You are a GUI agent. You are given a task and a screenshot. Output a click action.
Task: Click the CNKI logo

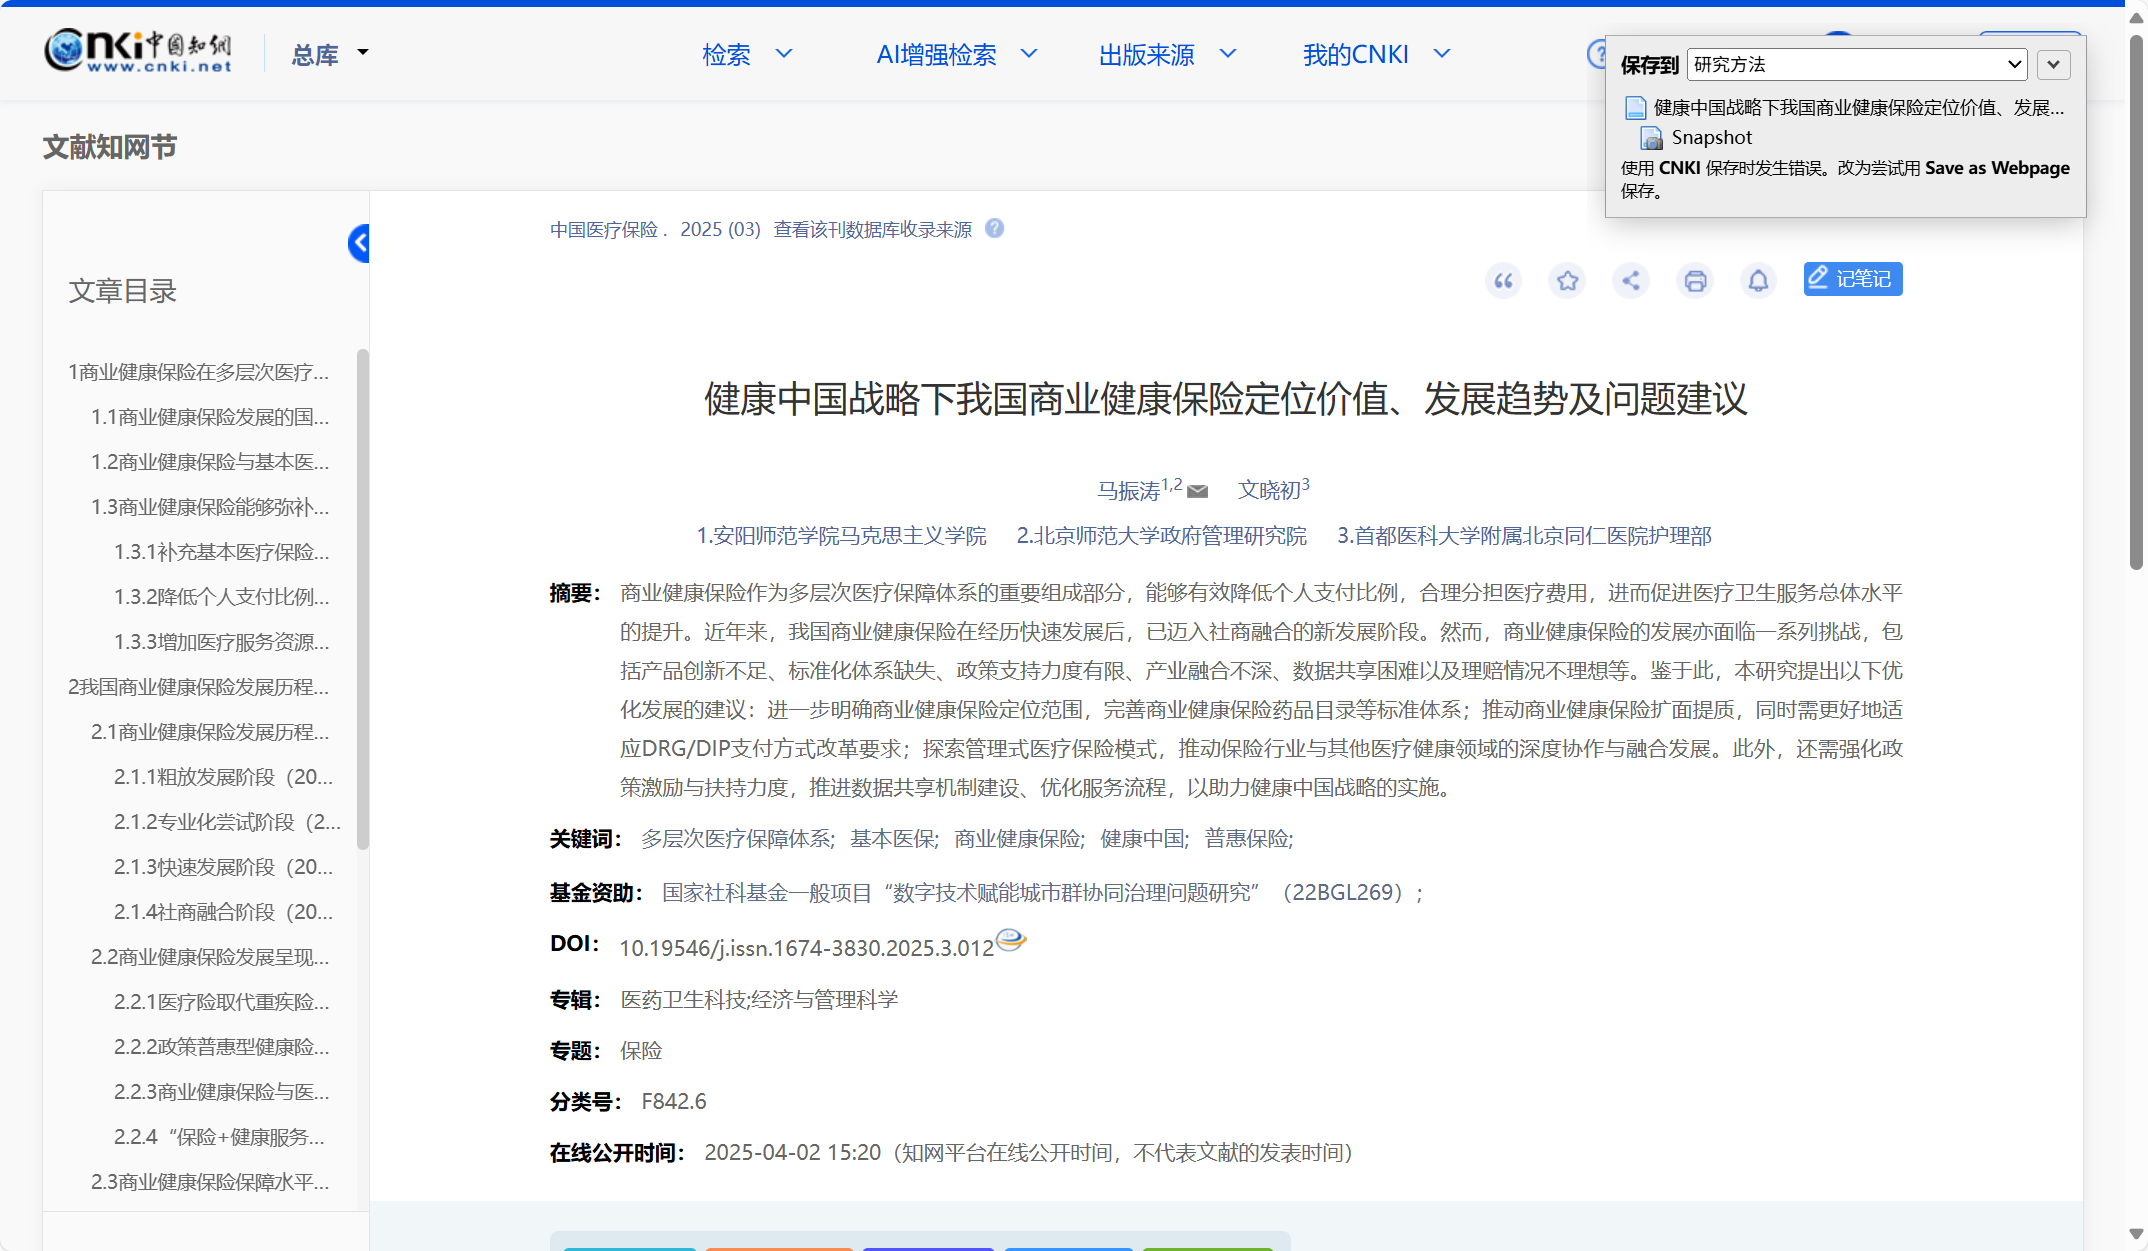(x=138, y=51)
